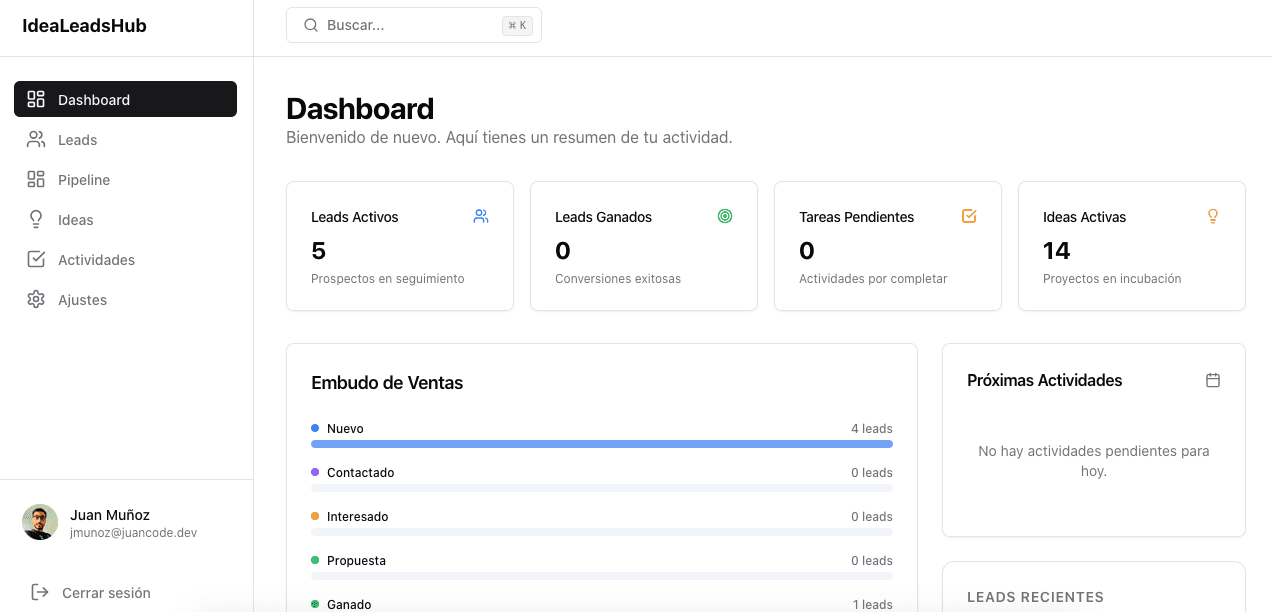Screen dimensions: 1272x612
Task: Click the IdeaLeadsHub logo title
Action: pyautogui.click(x=84, y=26)
